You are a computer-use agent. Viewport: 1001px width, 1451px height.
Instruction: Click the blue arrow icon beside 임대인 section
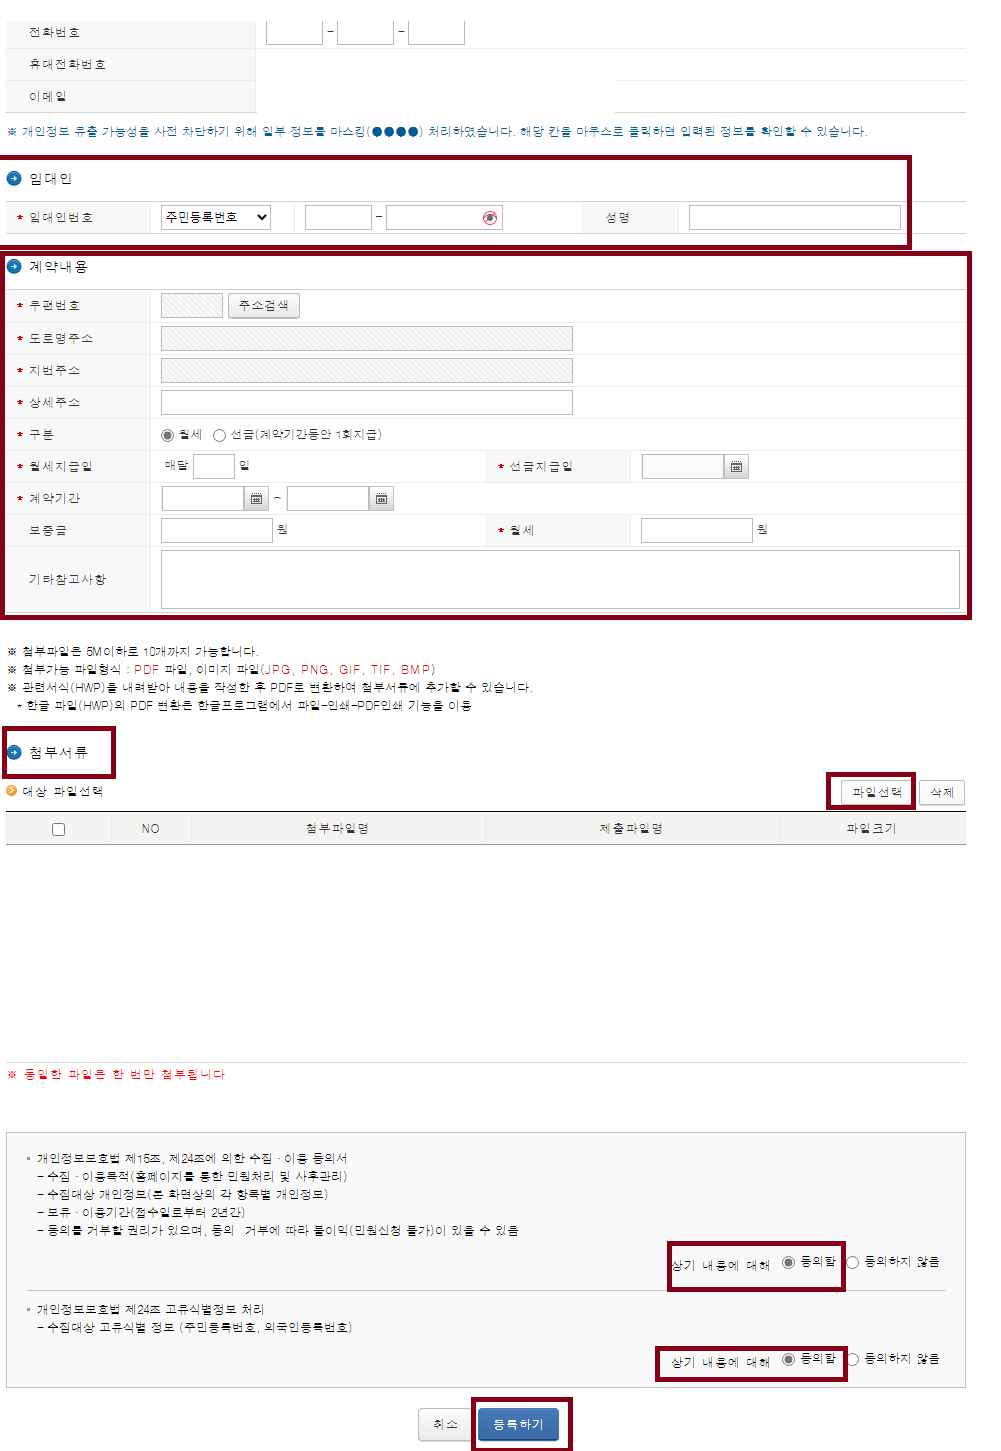(x=13, y=181)
